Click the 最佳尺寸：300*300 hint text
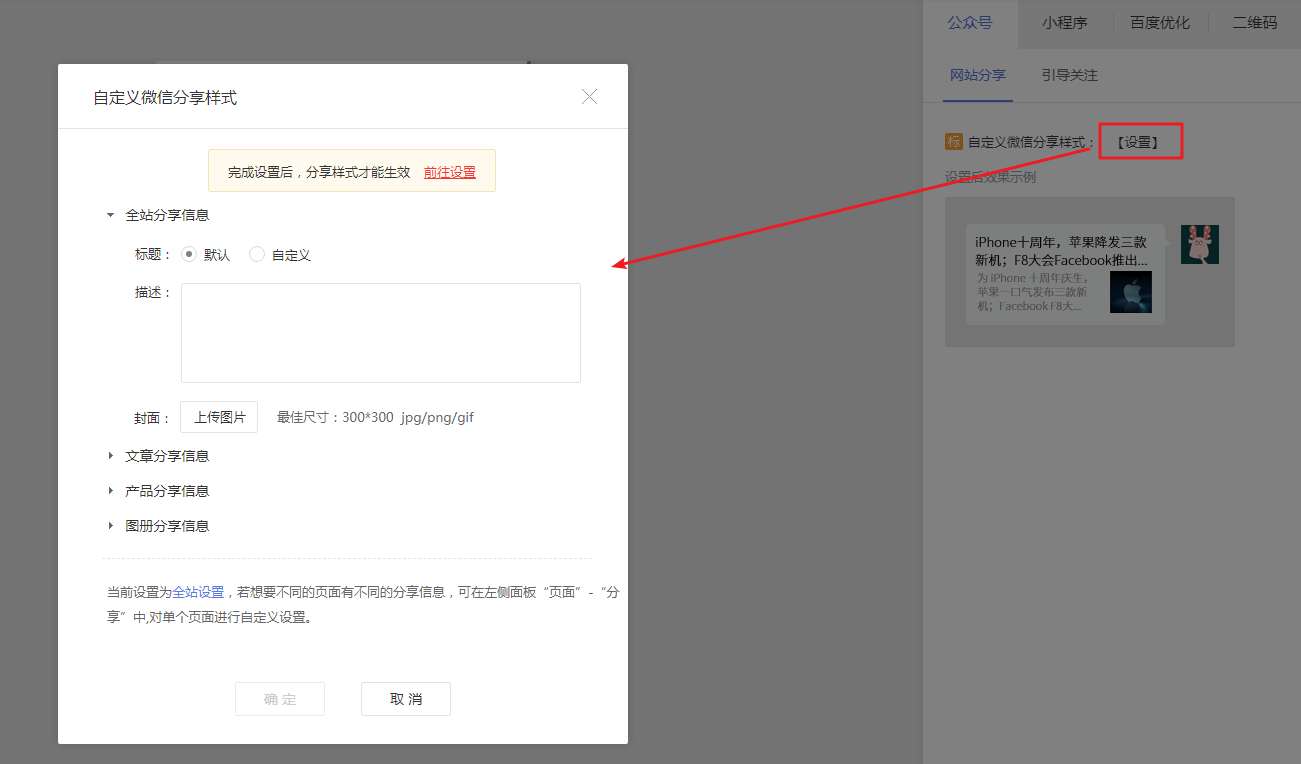This screenshot has height=764, width=1301. click(x=375, y=417)
